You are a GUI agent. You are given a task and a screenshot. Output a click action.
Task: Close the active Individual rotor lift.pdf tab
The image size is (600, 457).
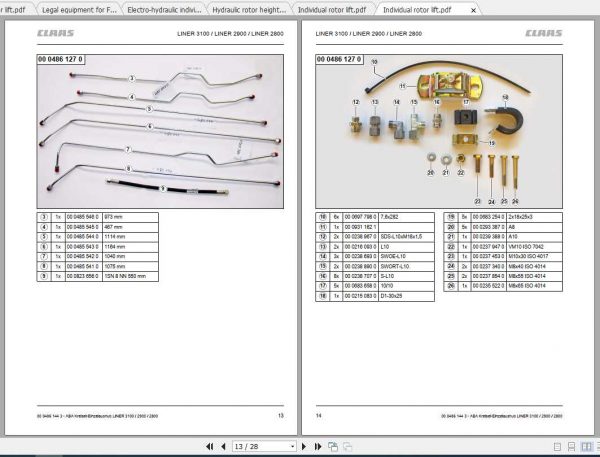pyautogui.click(x=473, y=10)
